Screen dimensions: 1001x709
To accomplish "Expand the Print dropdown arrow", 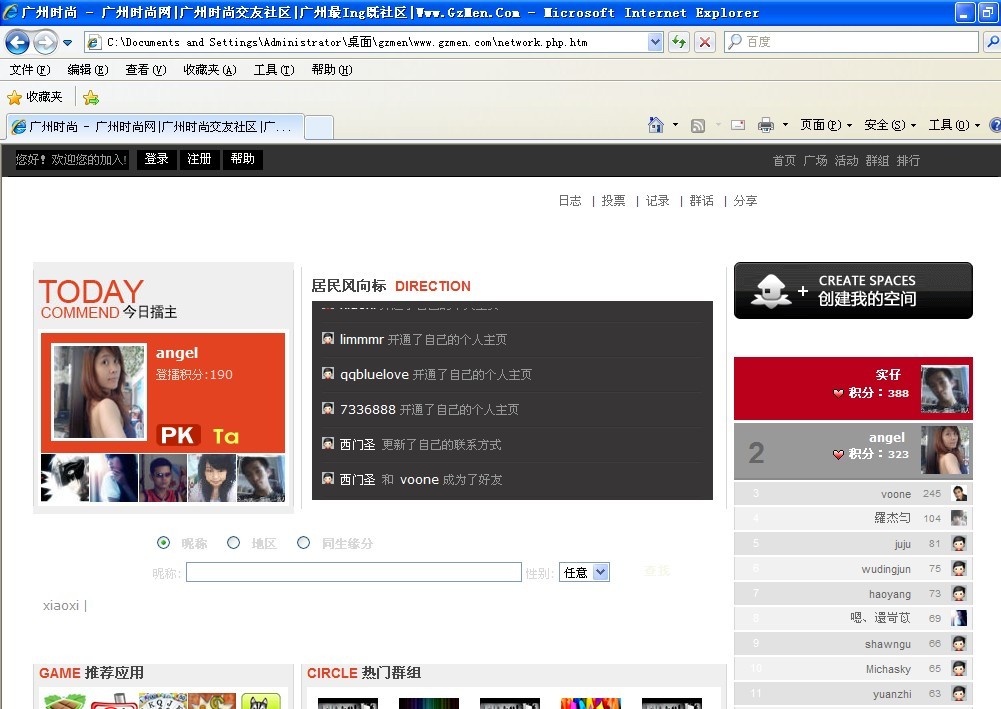I will (x=785, y=124).
